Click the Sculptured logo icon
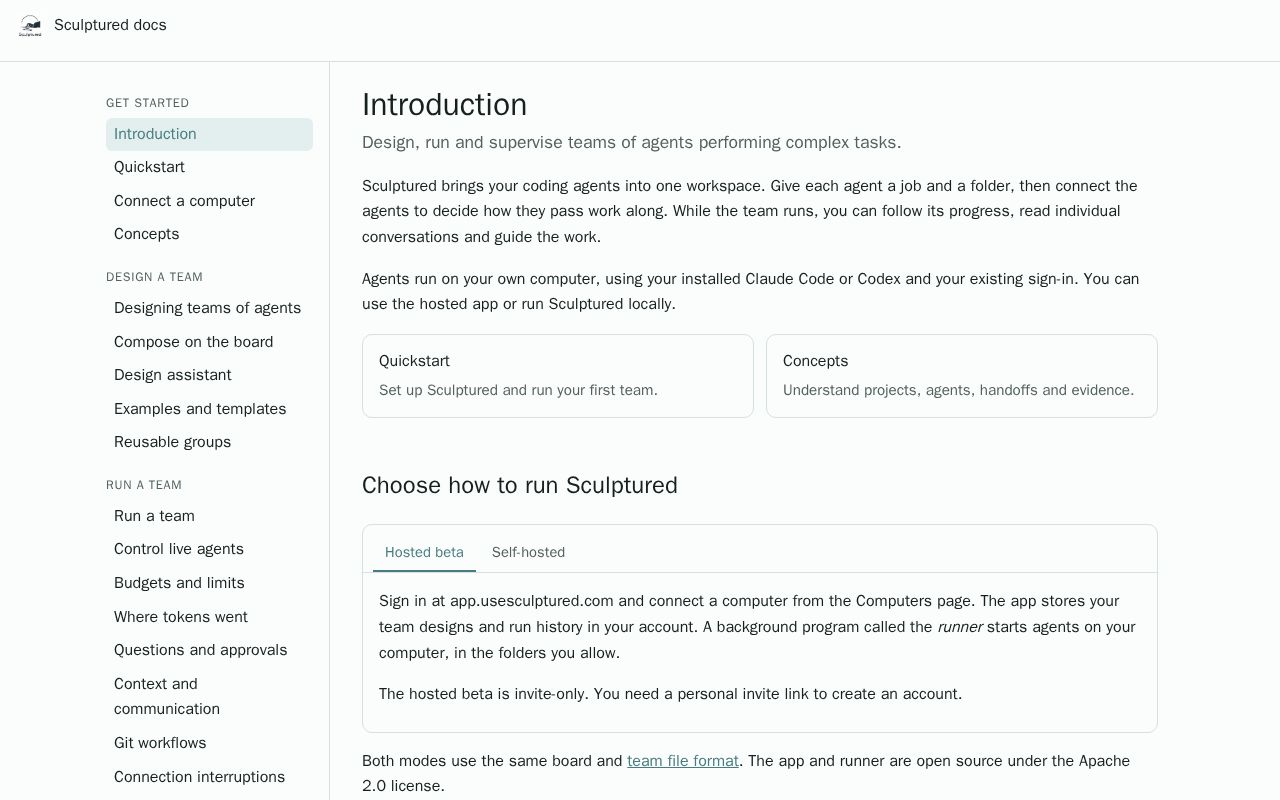The image size is (1280, 800). pos(31,25)
